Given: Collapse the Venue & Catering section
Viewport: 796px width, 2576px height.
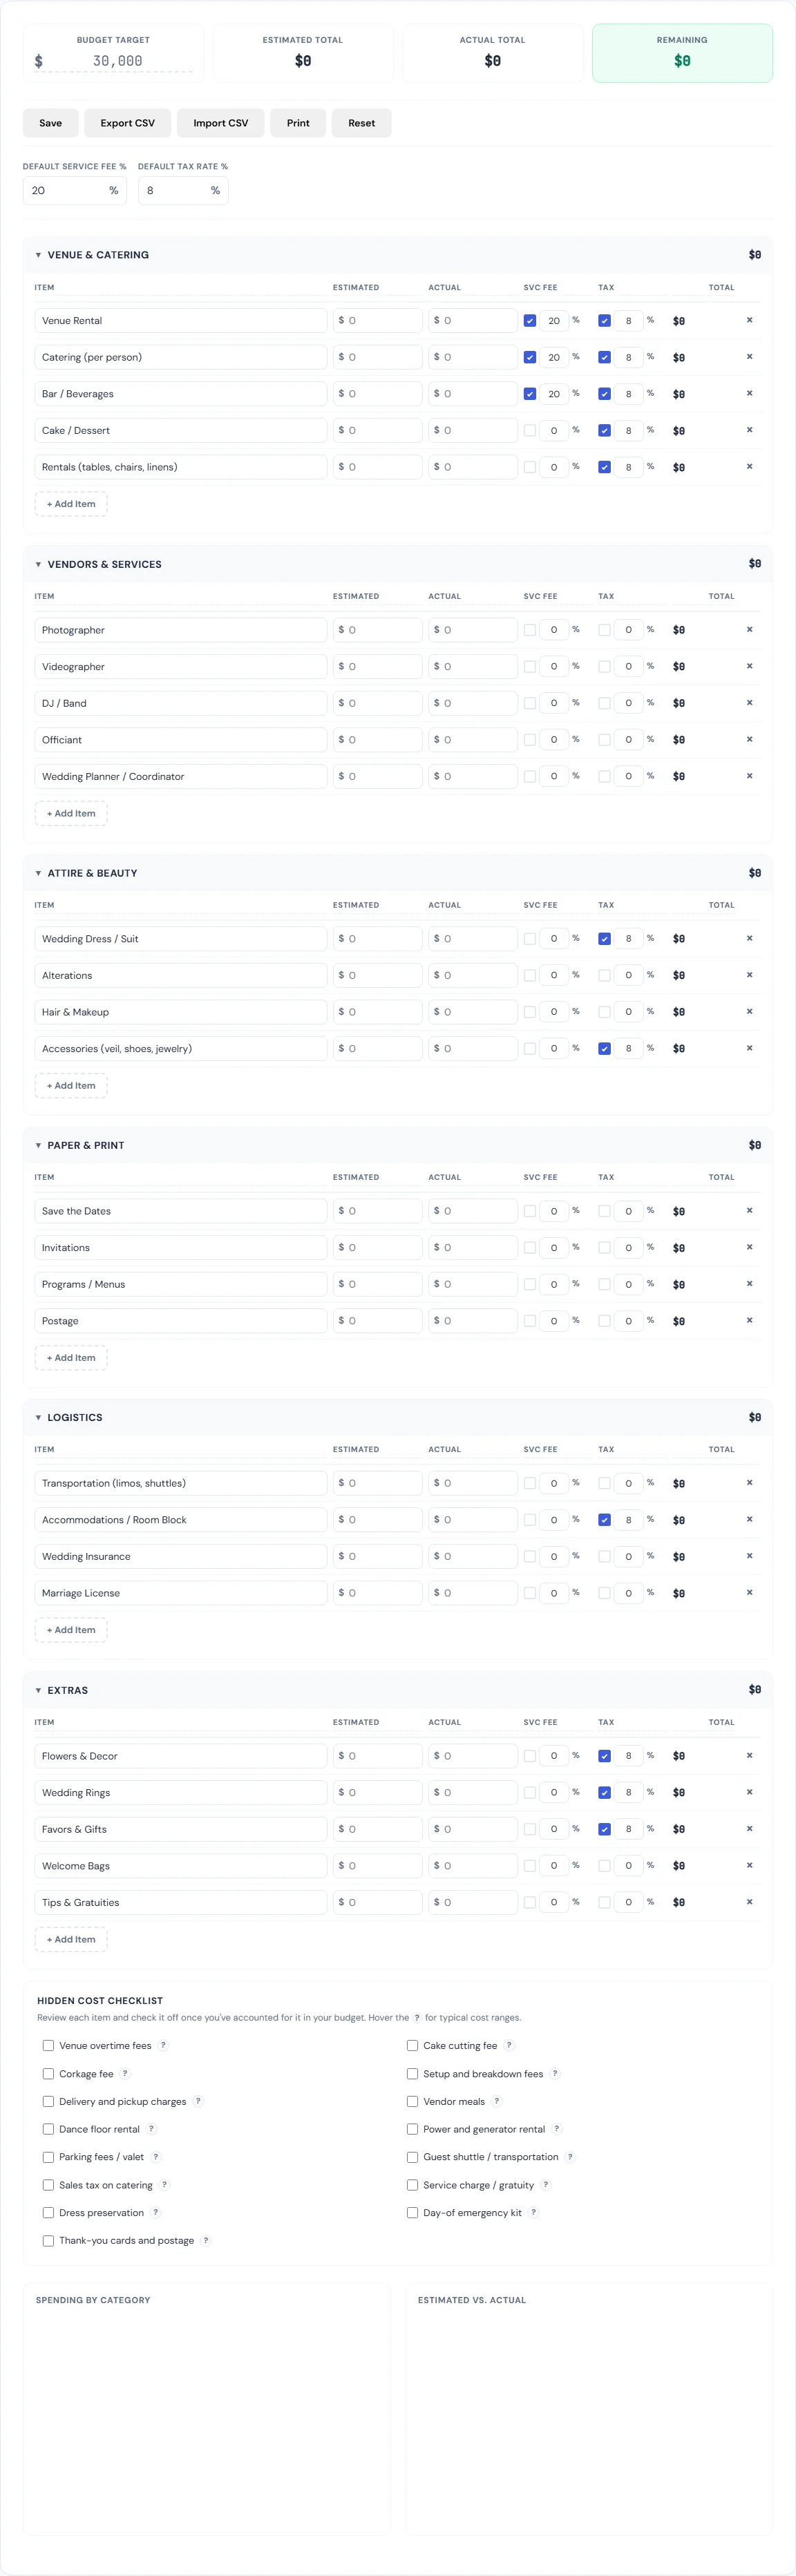Looking at the screenshot, I should coord(38,255).
